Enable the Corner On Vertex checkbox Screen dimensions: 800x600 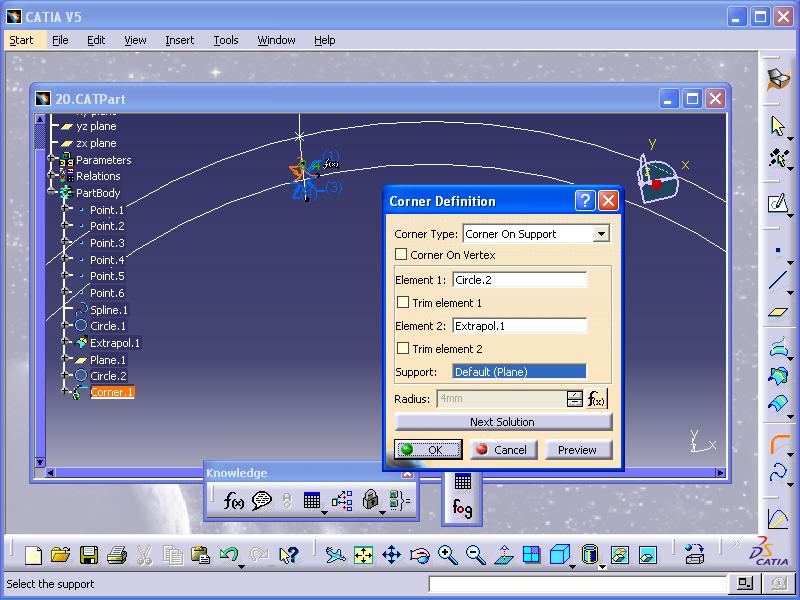402,256
